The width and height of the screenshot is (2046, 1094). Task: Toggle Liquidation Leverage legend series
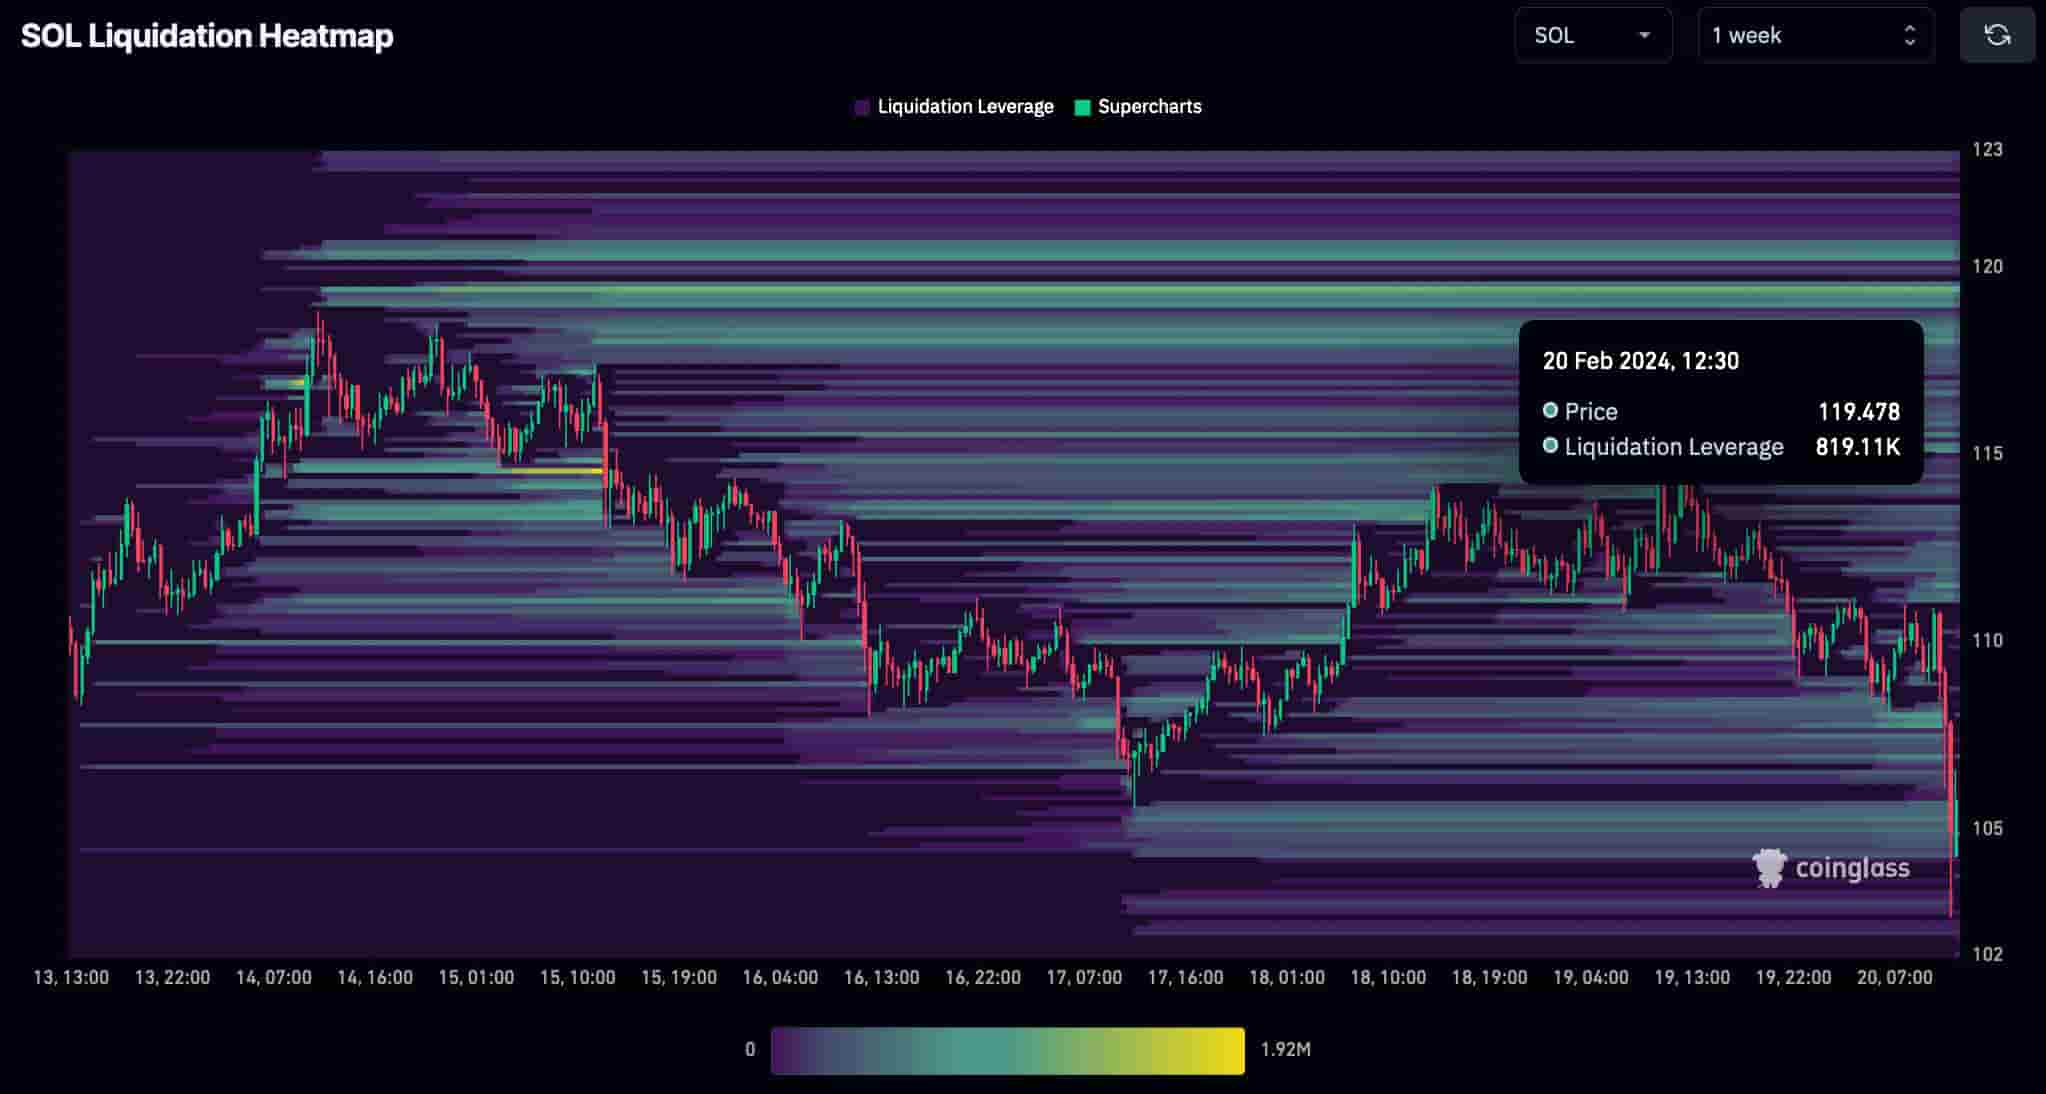click(x=954, y=107)
